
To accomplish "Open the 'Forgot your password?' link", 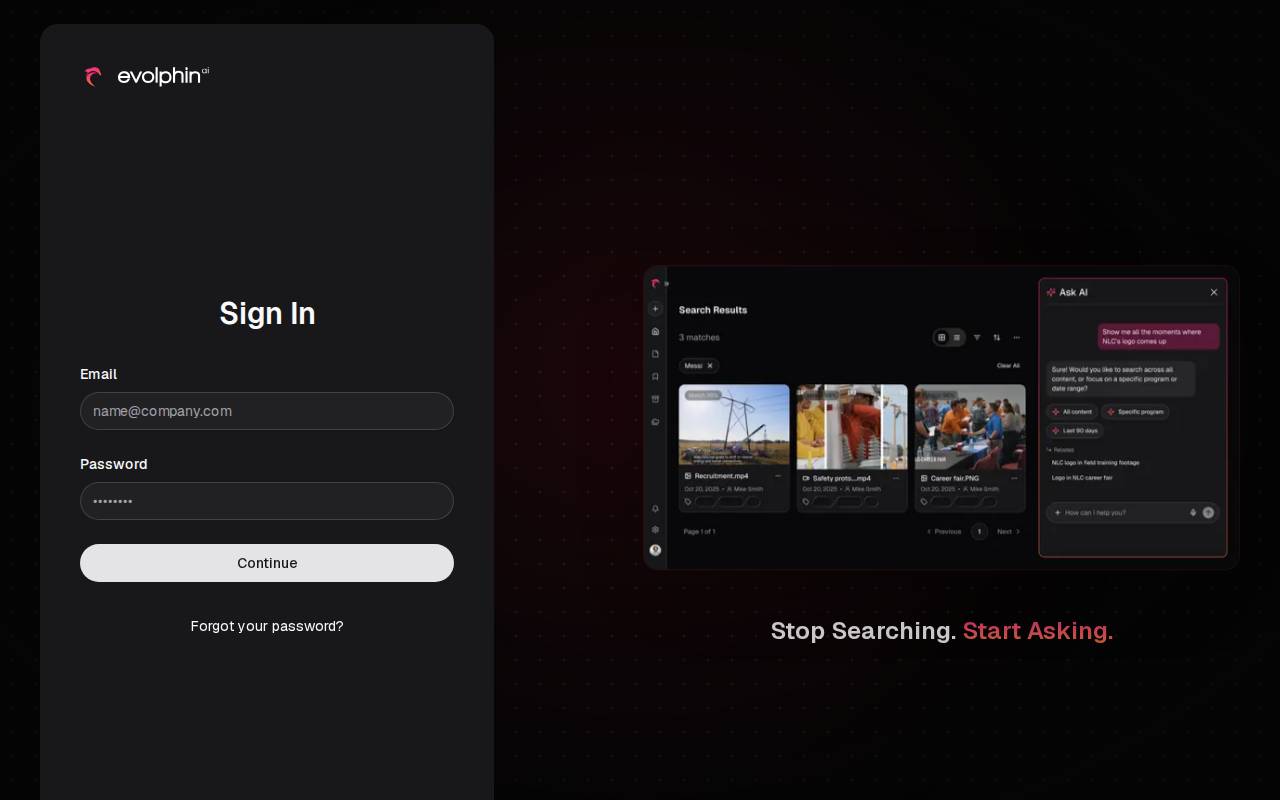I will click(267, 626).
